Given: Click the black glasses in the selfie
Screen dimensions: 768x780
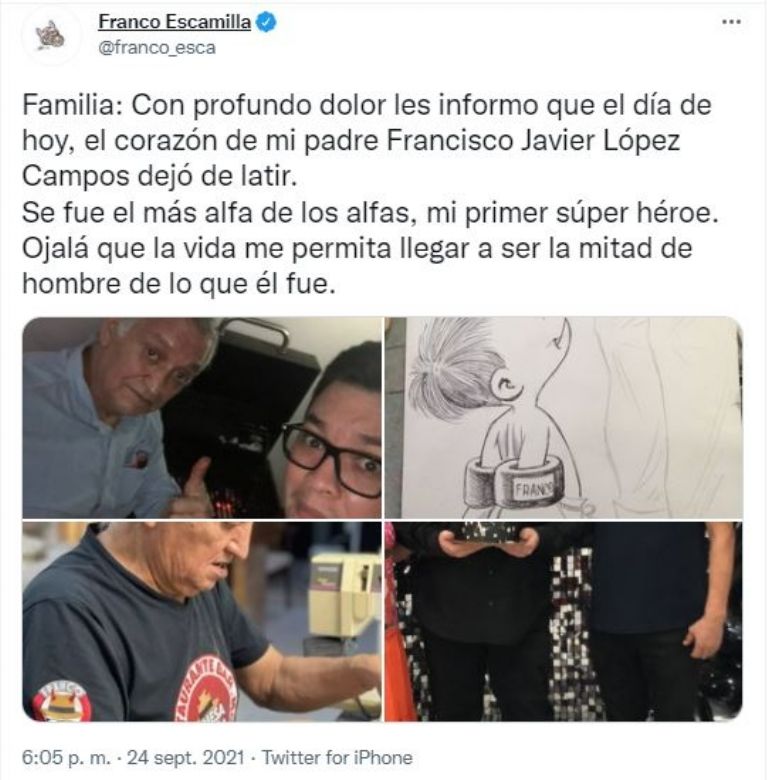Looking at the screenshot, I should click(x=331, y=457).
